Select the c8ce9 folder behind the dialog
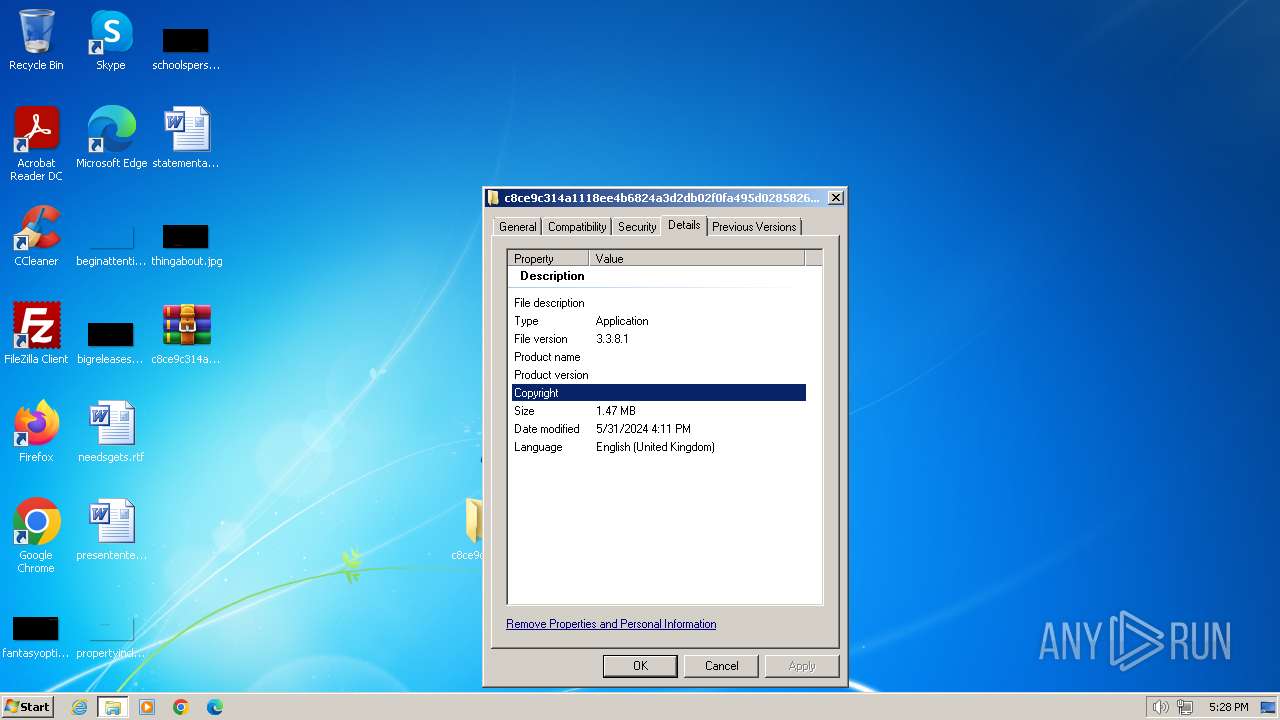This screenshot has width=1280, height=720. coord(471,530)
